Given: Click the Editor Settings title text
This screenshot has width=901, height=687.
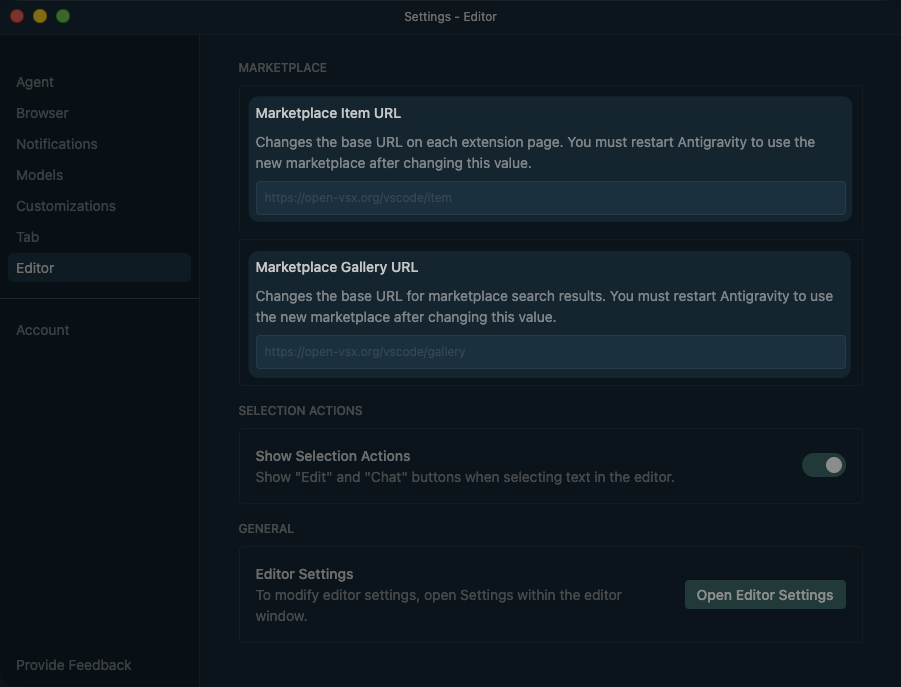Looking at the screenshot, I should [304, 574].
